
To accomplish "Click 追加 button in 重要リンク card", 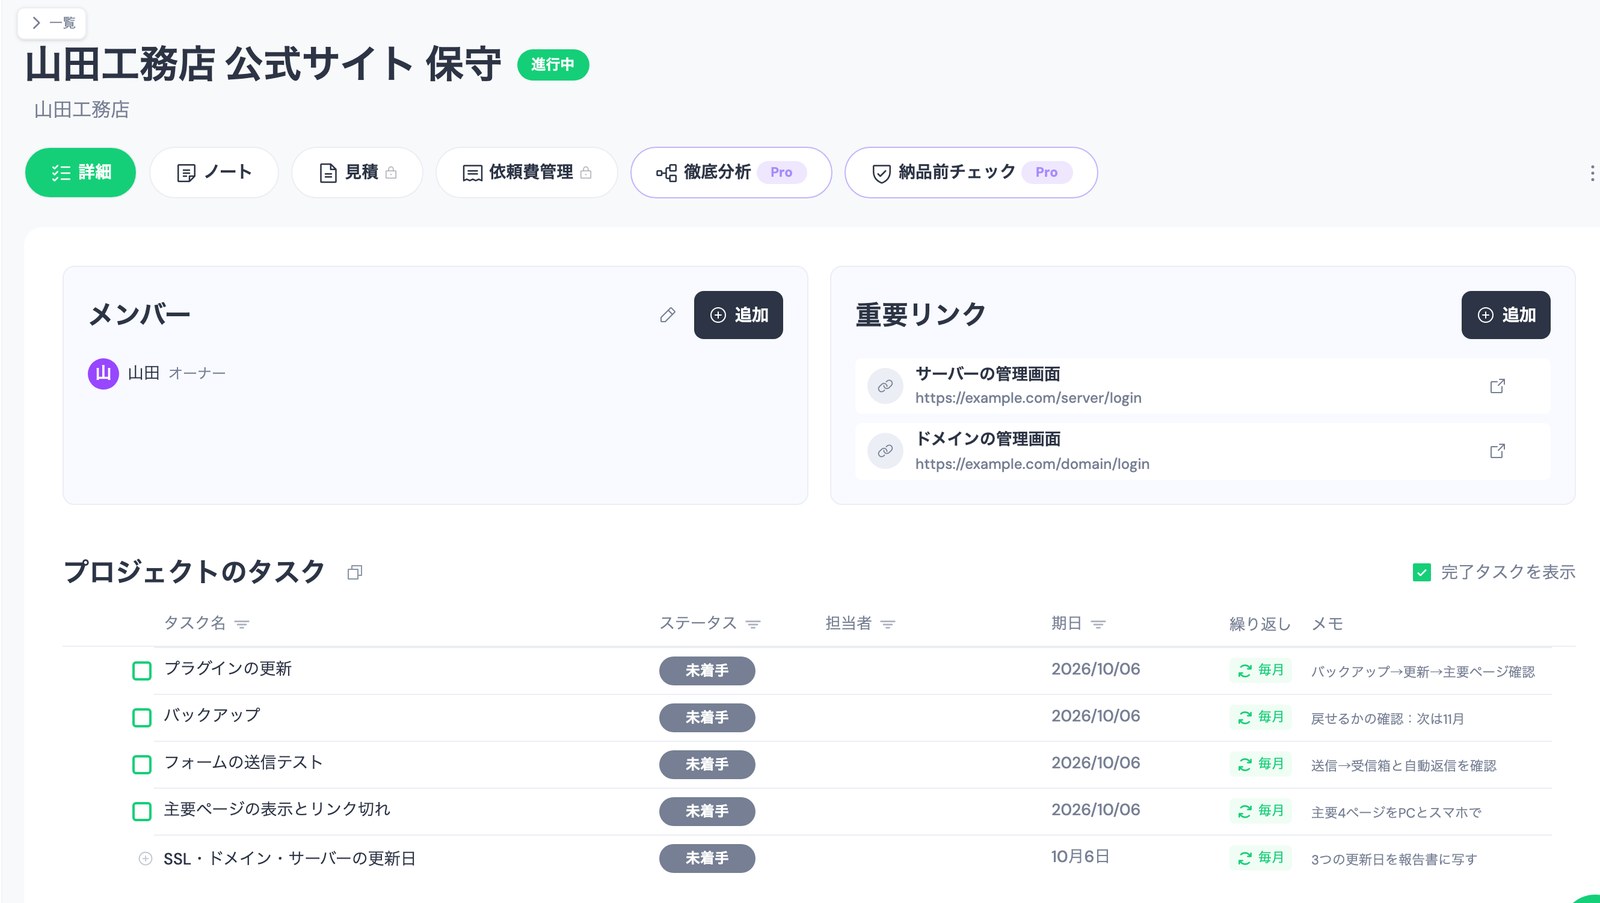I will tap(1506, 315).
